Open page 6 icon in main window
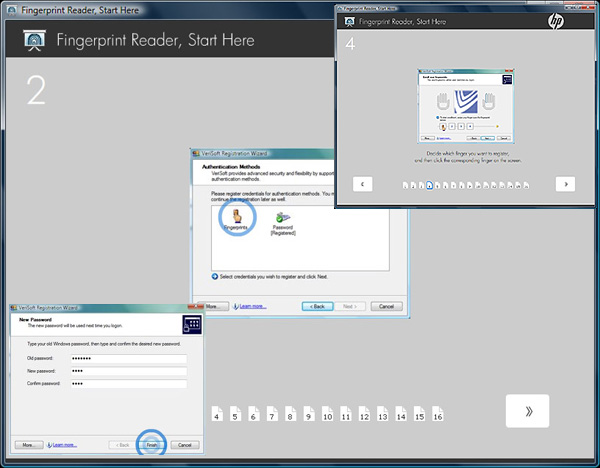The image size is (600, 468). (x=253, y=414)
